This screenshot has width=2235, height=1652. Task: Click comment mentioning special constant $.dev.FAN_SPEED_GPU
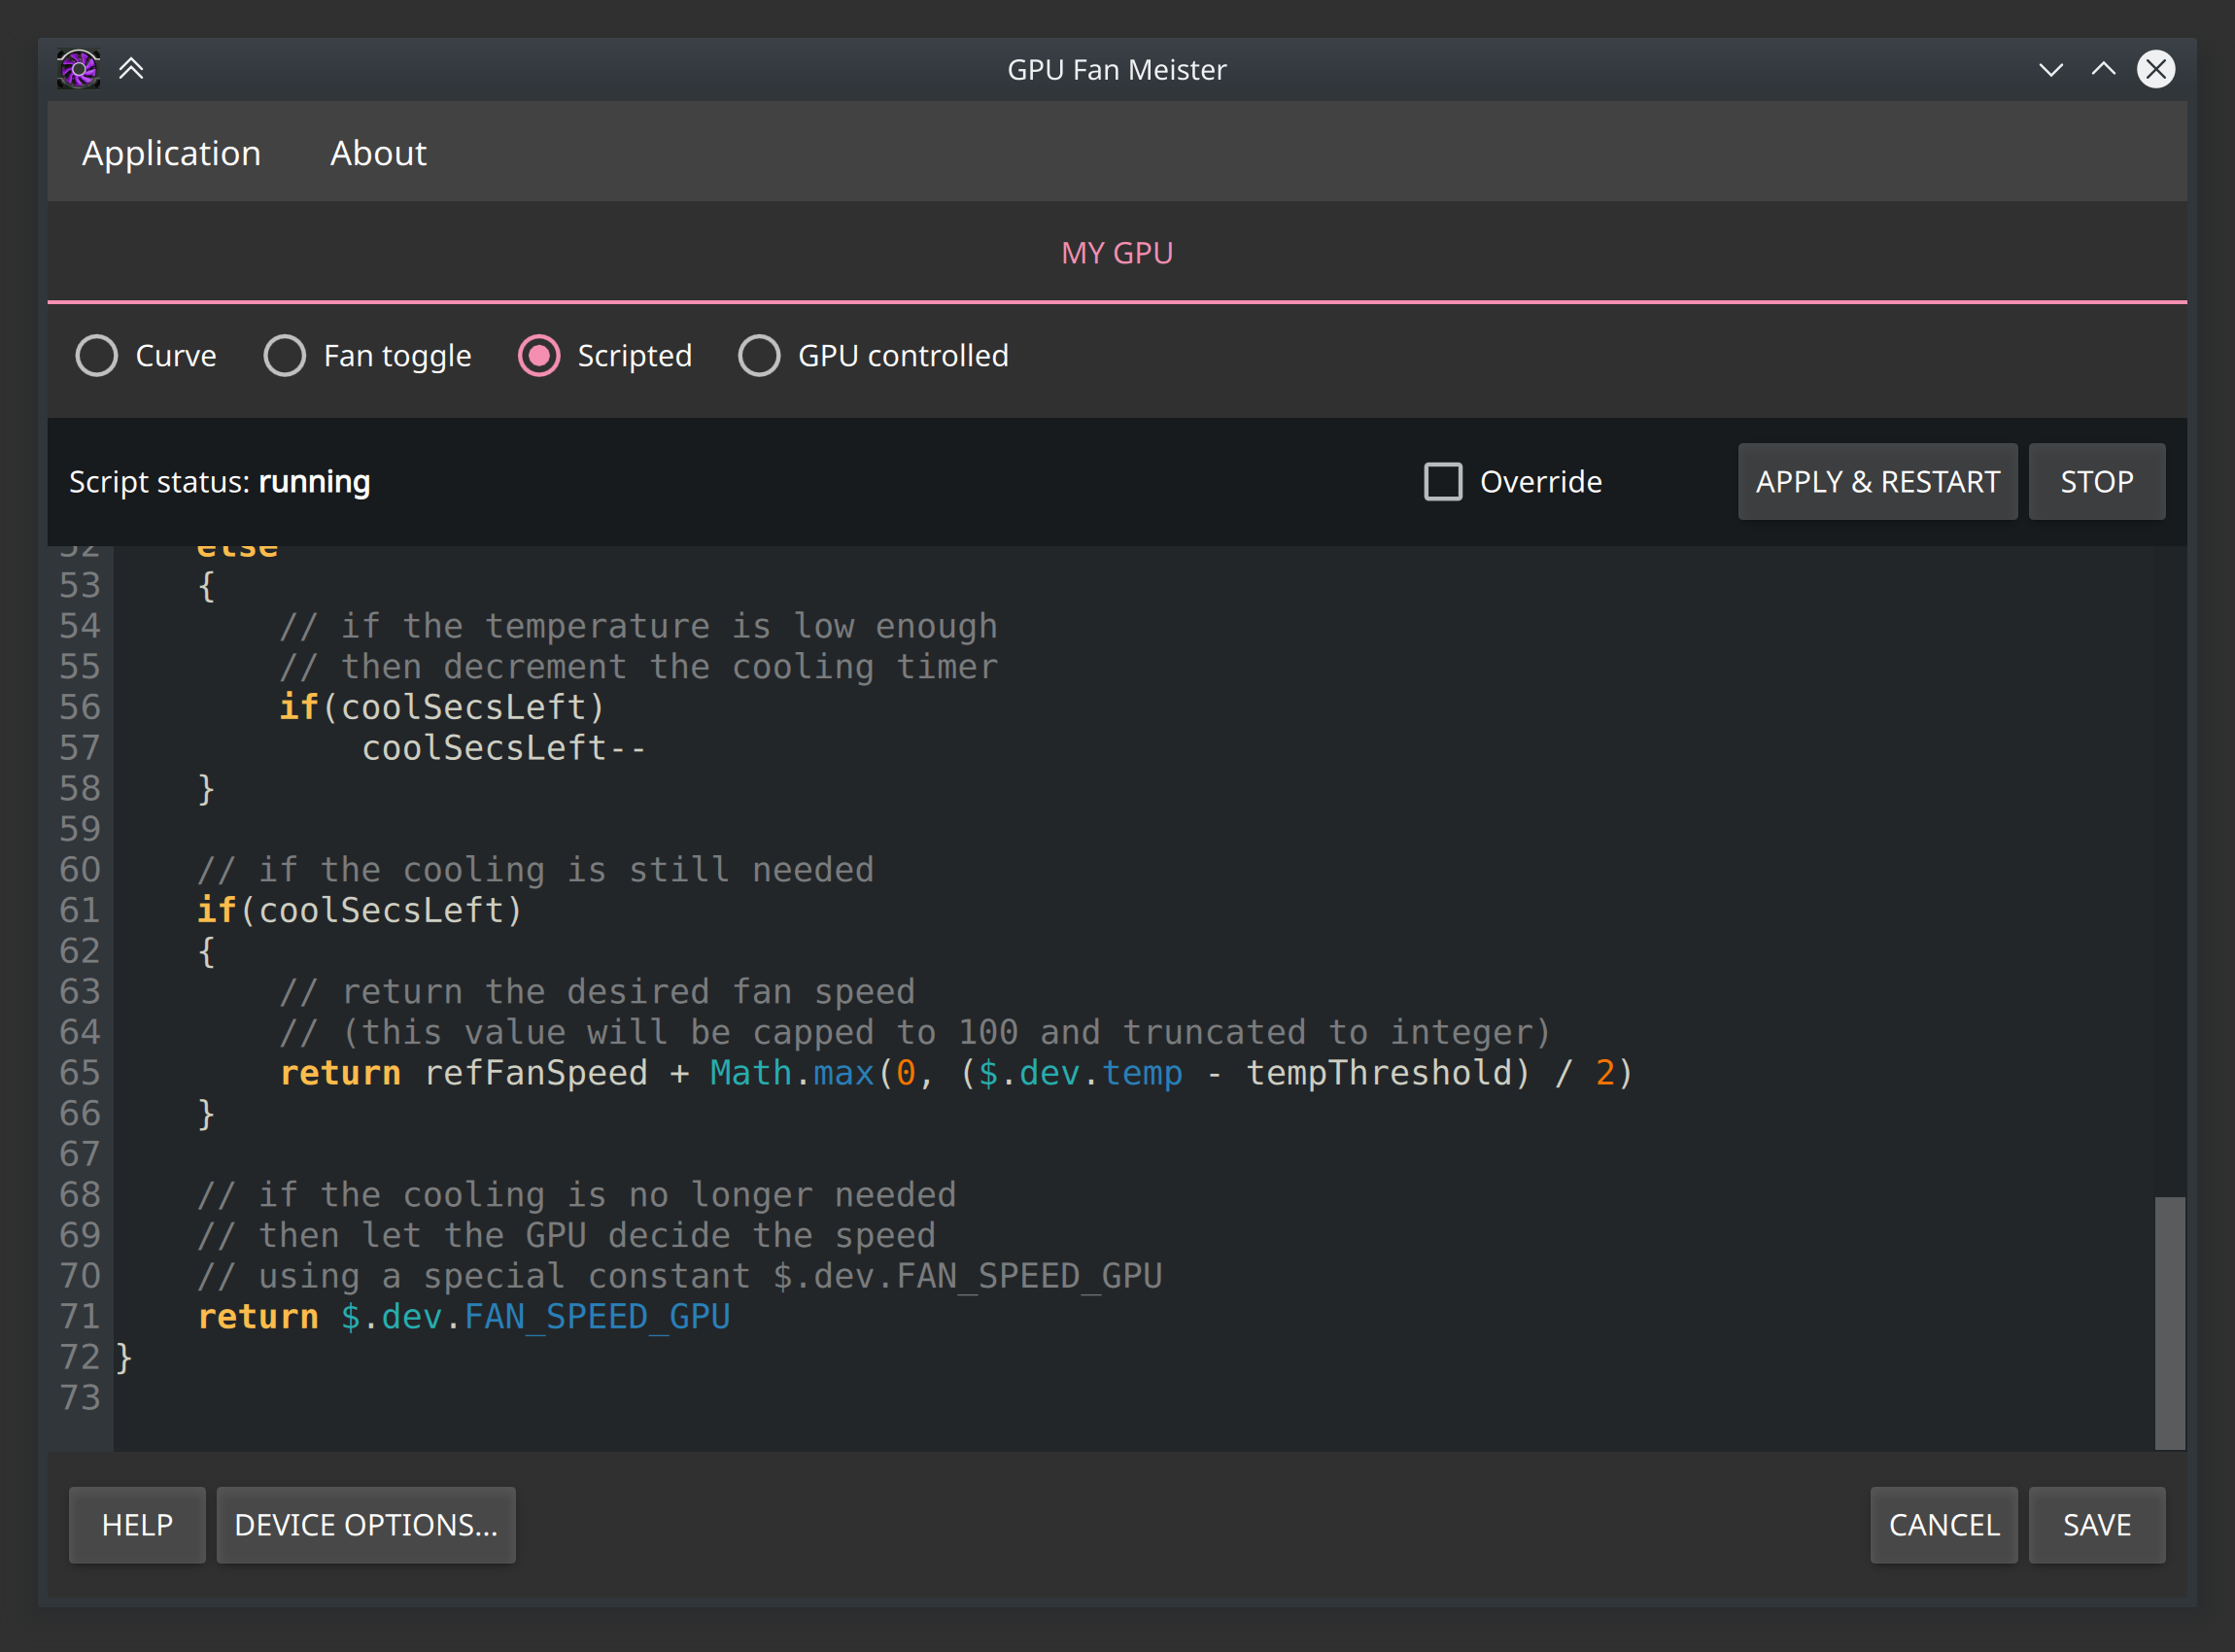pyautogui.click(x=680, y=1276)
